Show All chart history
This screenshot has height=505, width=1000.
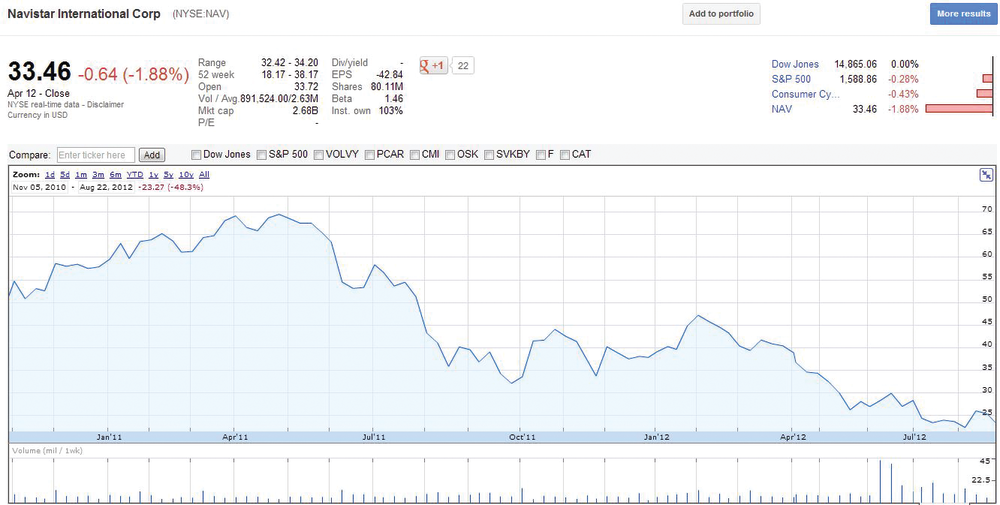coord(204,175)
